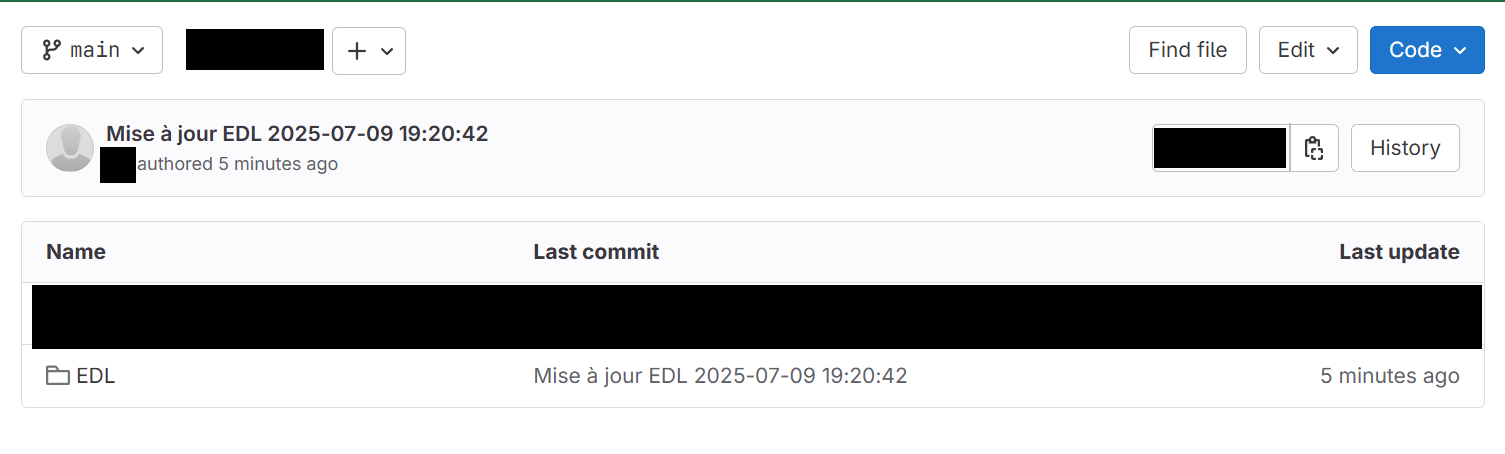Copy the commit SHA using the clipboard icon
This screenshot has height=454, width=1505.
coord(1314,148)
